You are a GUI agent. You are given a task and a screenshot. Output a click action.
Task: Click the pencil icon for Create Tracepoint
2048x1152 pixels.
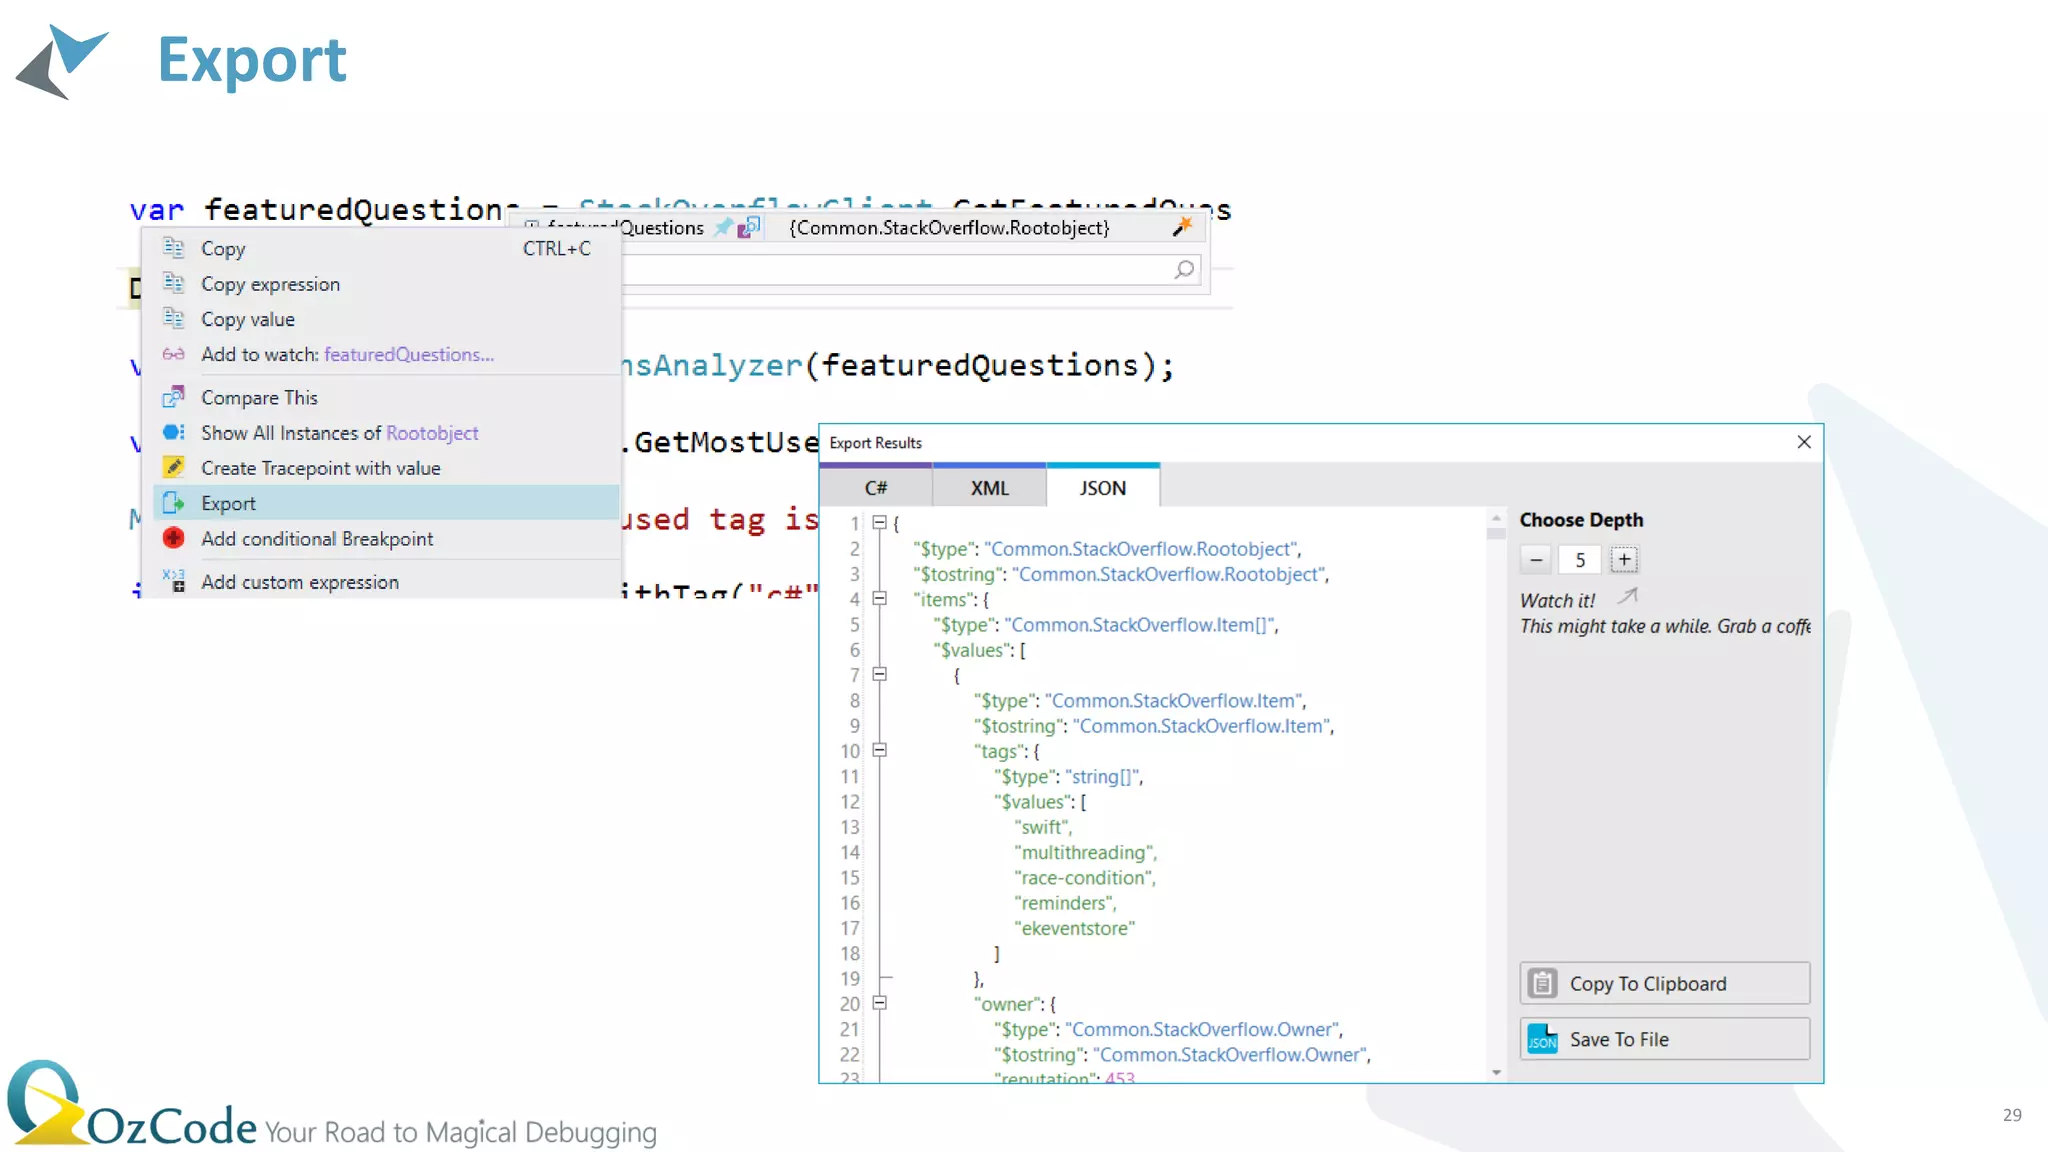(x=174, y=467)
